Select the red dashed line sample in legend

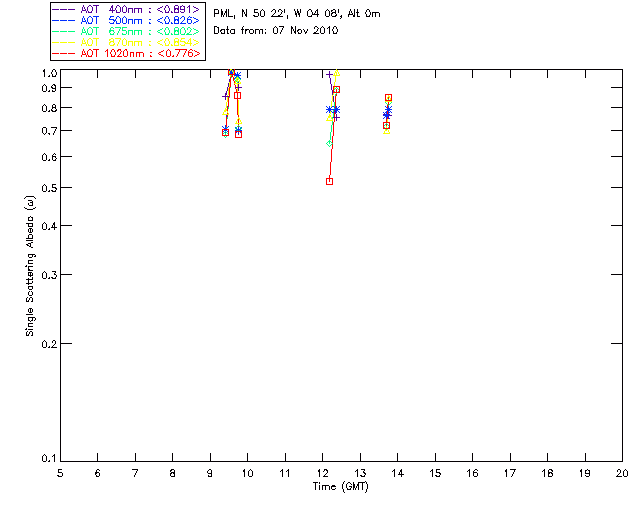(x=64, y=53)
